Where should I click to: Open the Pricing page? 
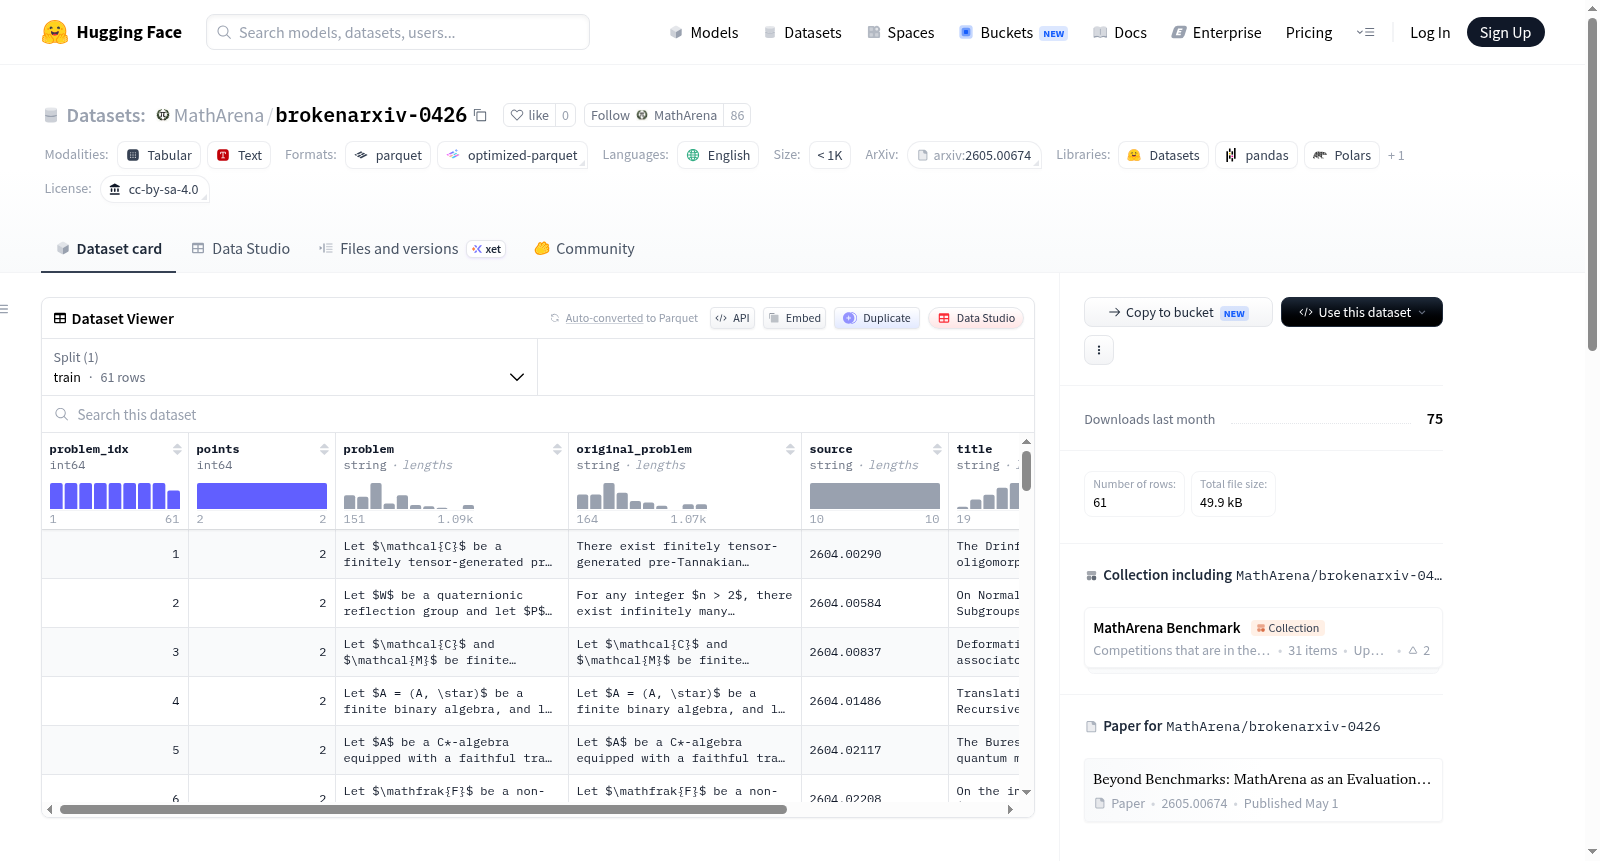point(1309,32)
